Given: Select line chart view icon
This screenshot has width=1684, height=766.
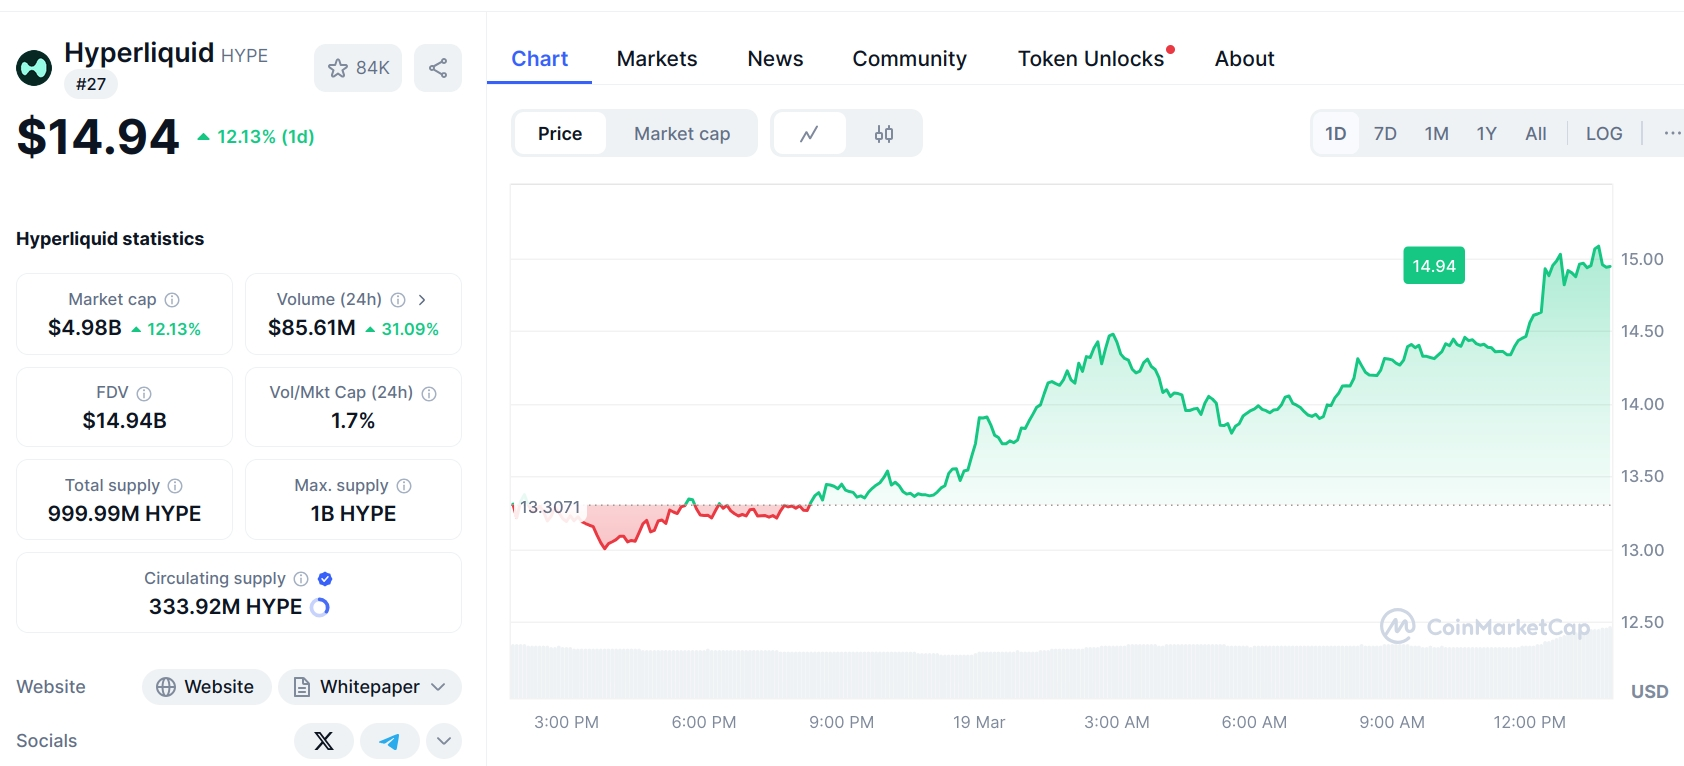Looking at the screenshot, I should click(809, 134).
